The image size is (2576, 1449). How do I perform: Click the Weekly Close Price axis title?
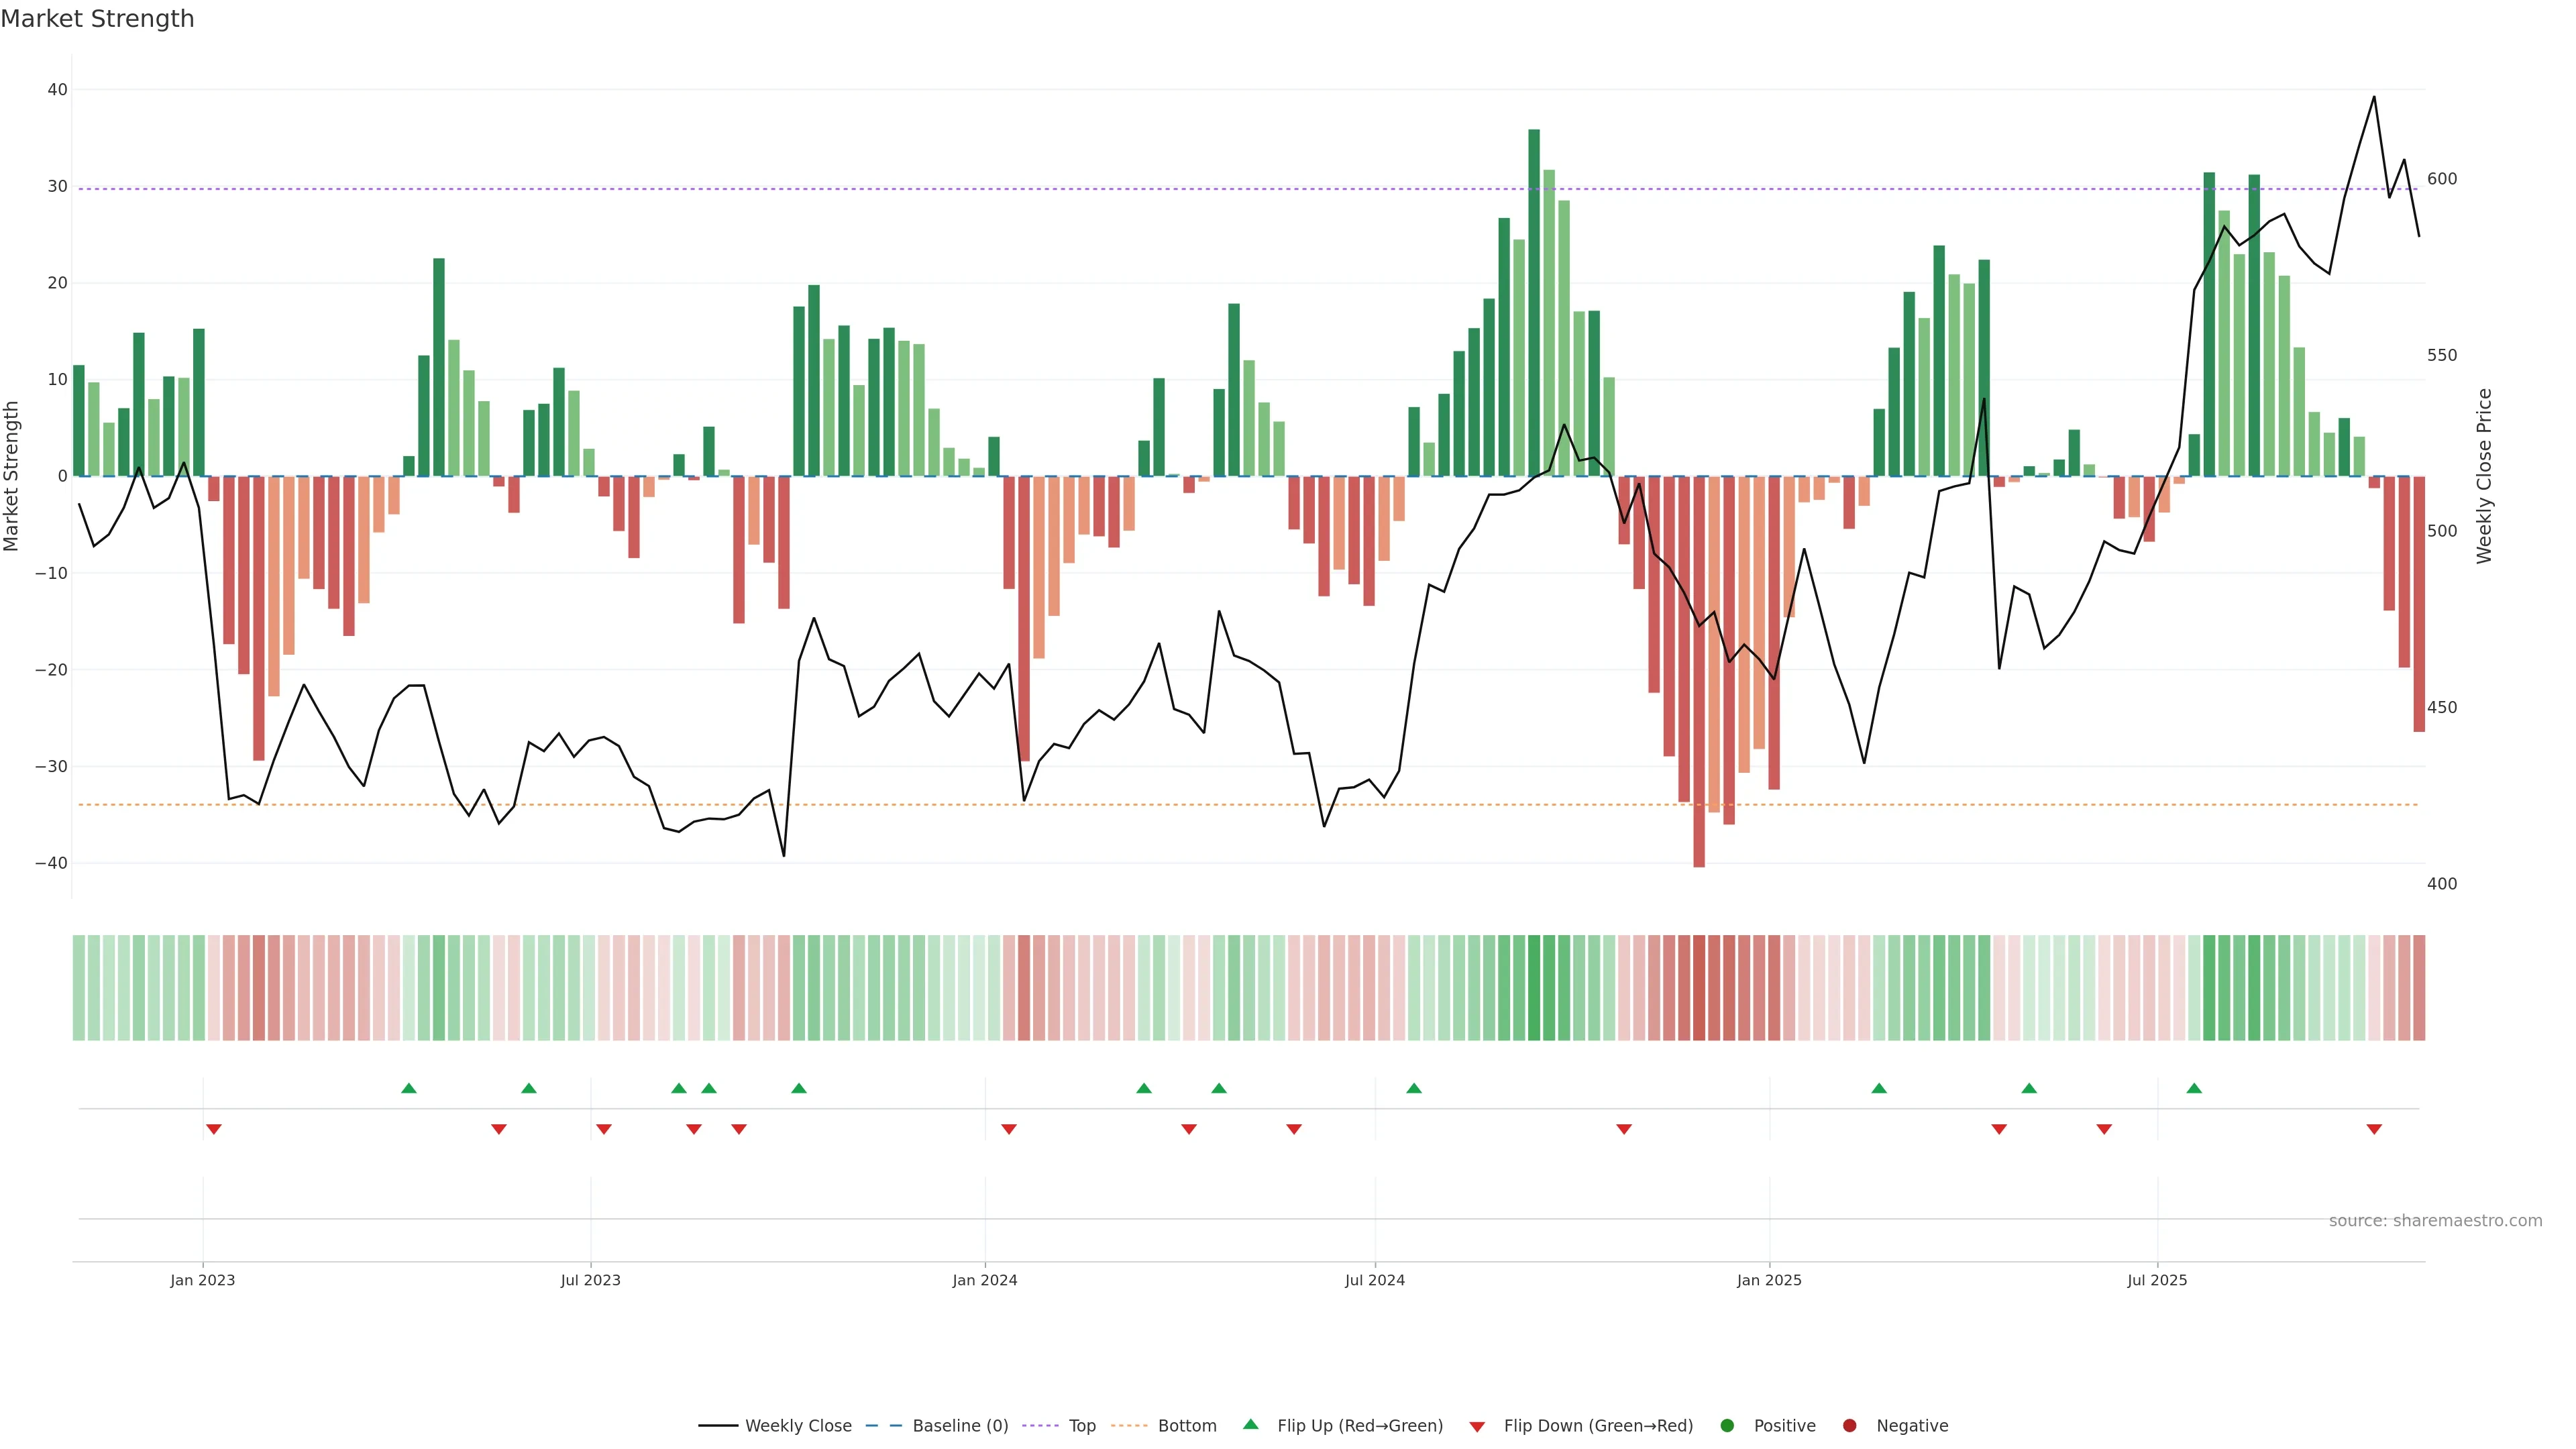[x=2484, y=476]
